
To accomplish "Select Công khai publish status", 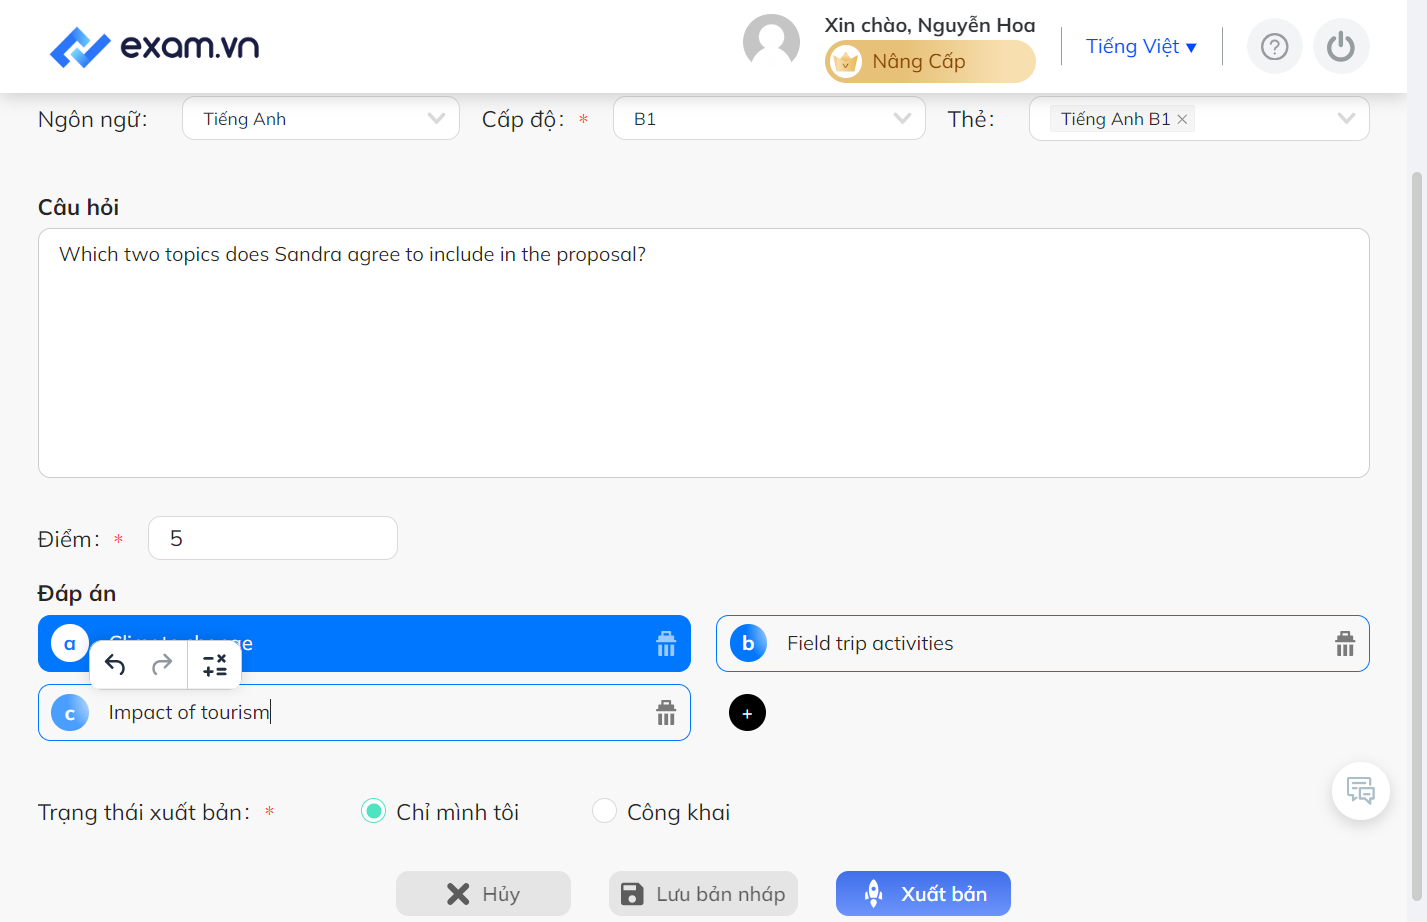I will pyautogui.click(x=604, y=811).
